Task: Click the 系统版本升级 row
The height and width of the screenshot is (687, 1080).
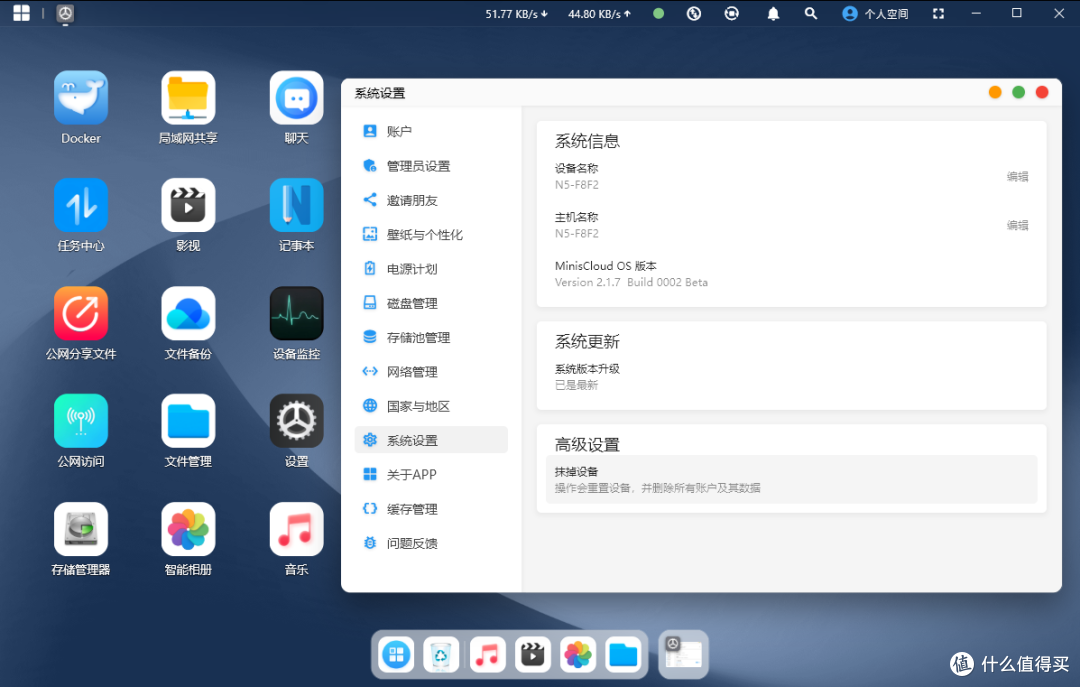Action: 791,376
